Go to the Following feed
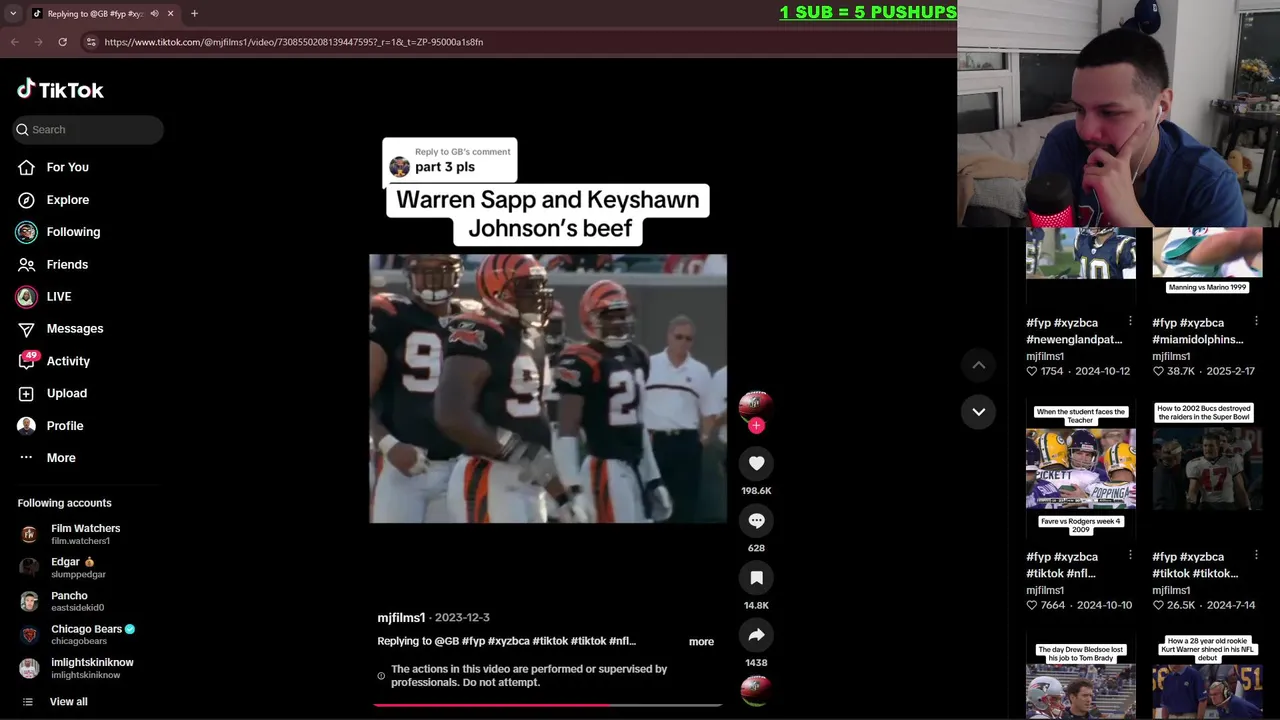The width and height of the screenshot is (1280, 720). [x=73, y=232]
